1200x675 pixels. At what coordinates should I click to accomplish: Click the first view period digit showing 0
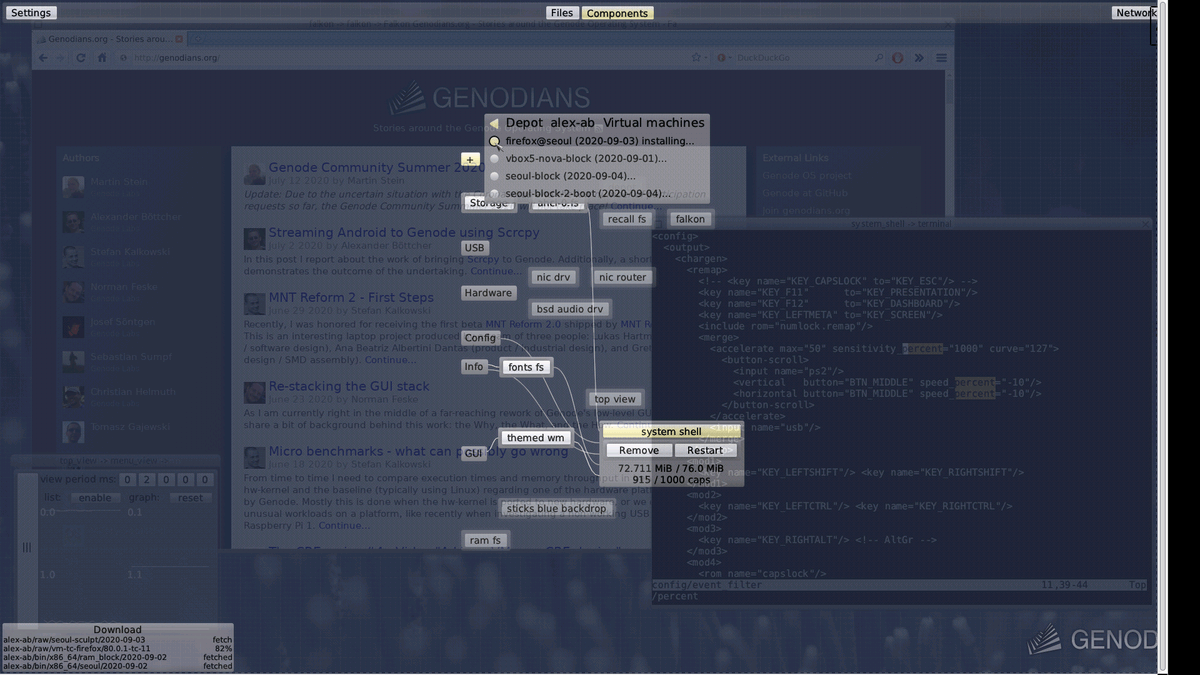pos(128,480)
